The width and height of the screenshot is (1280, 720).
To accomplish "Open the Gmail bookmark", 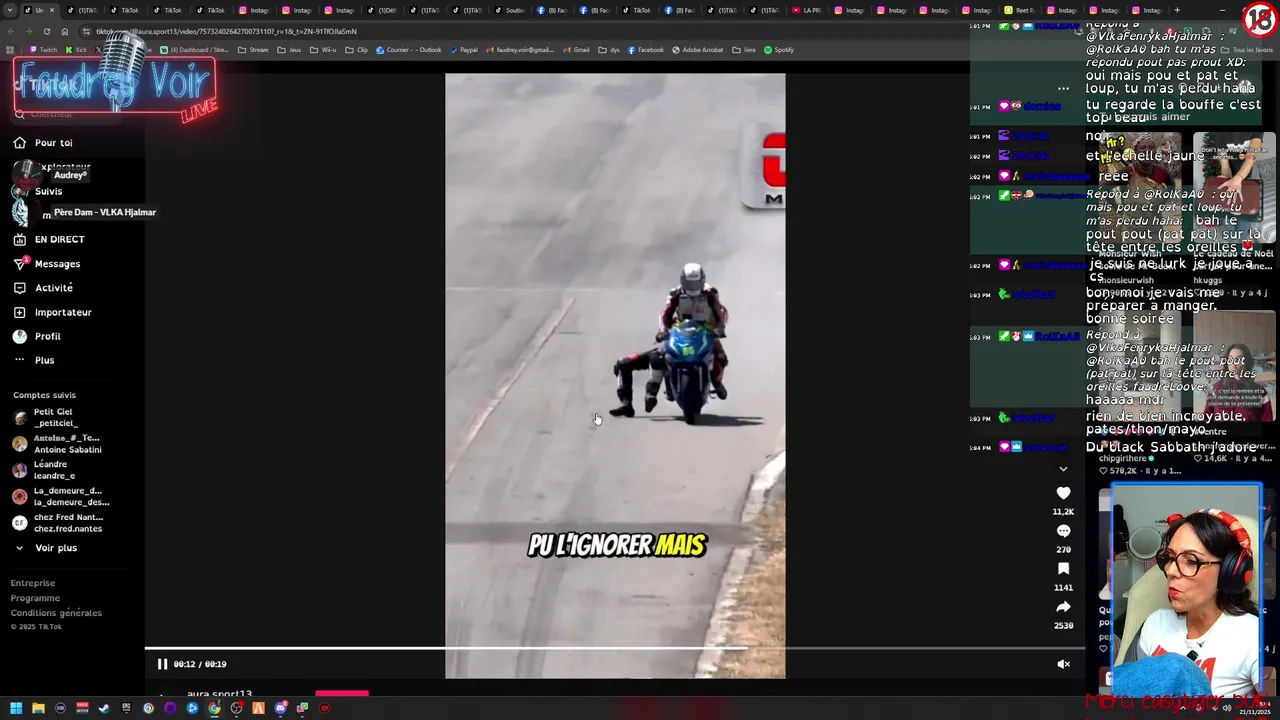I will 576,50.
